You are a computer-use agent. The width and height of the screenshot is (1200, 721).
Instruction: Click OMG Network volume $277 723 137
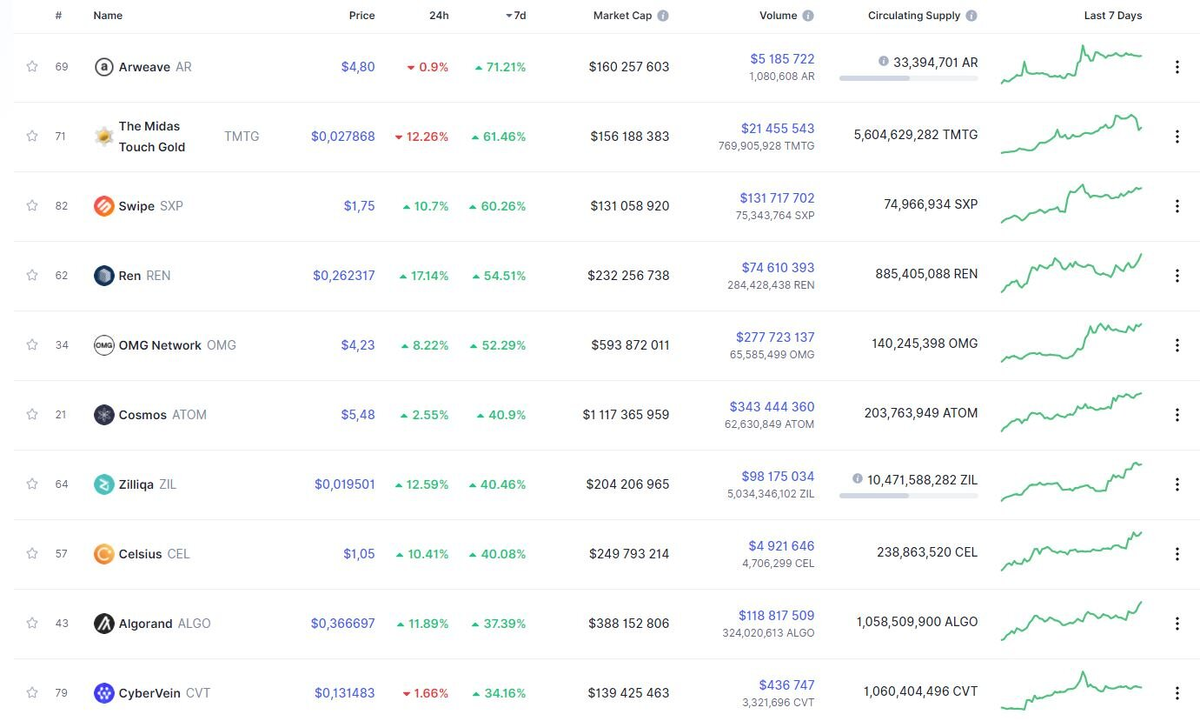(x=775, y=337)
